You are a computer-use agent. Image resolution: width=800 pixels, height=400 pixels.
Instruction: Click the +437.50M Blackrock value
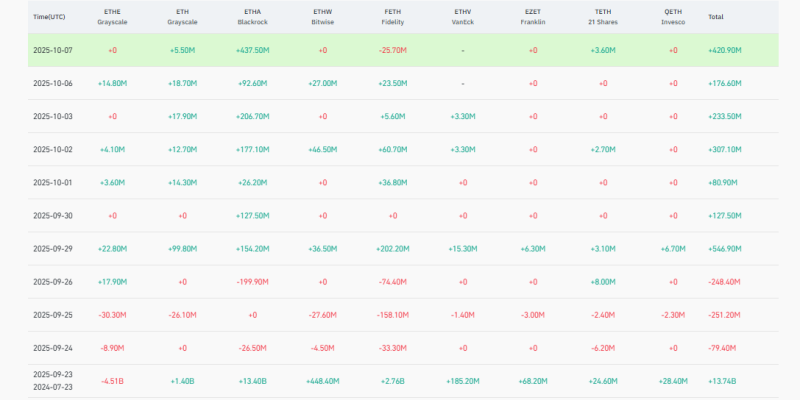[x=252, y=50]
